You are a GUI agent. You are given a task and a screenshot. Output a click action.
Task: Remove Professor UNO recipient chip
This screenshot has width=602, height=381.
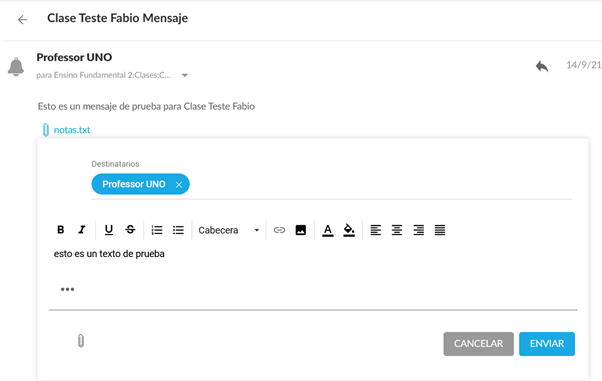pos(179,185)
